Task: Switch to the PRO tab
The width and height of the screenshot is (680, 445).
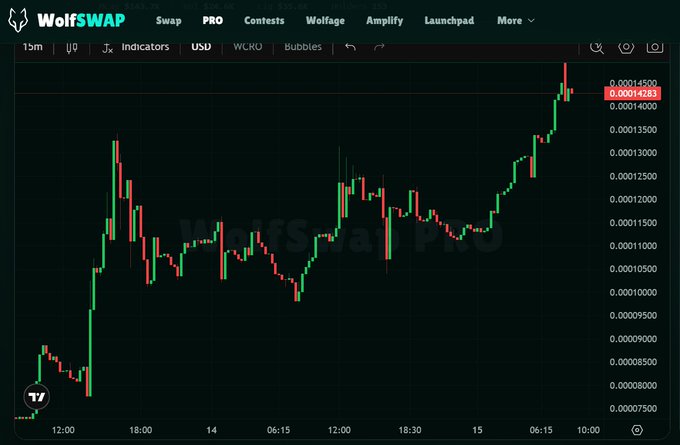Action: pyautogui.click(x=212, y=20)
